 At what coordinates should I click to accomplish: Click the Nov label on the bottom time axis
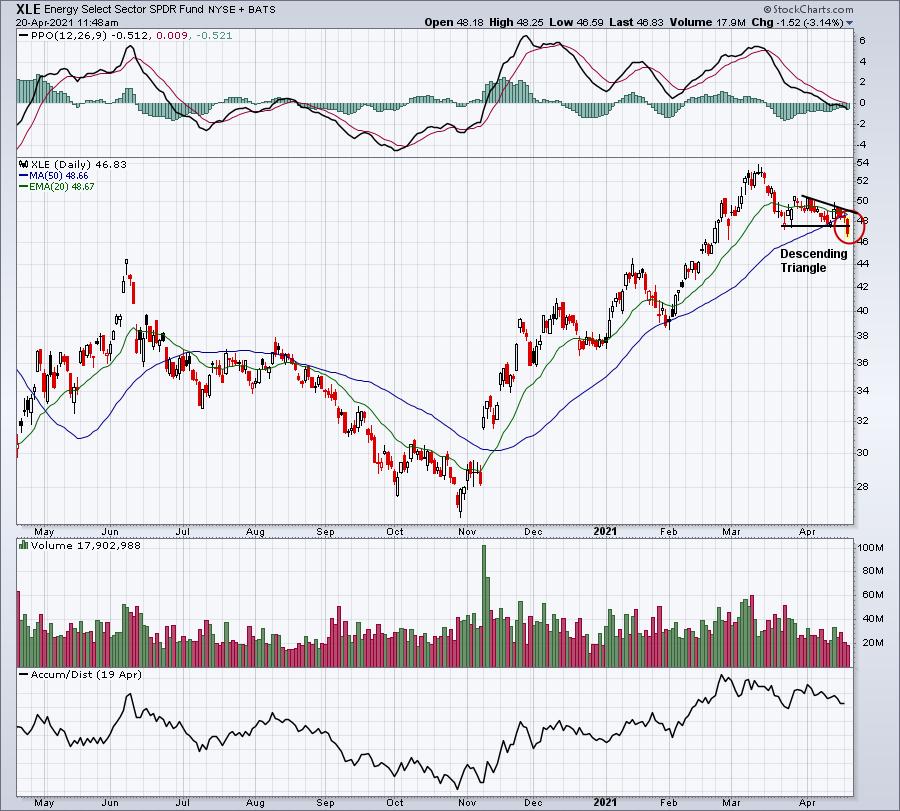tap(467, 802)
